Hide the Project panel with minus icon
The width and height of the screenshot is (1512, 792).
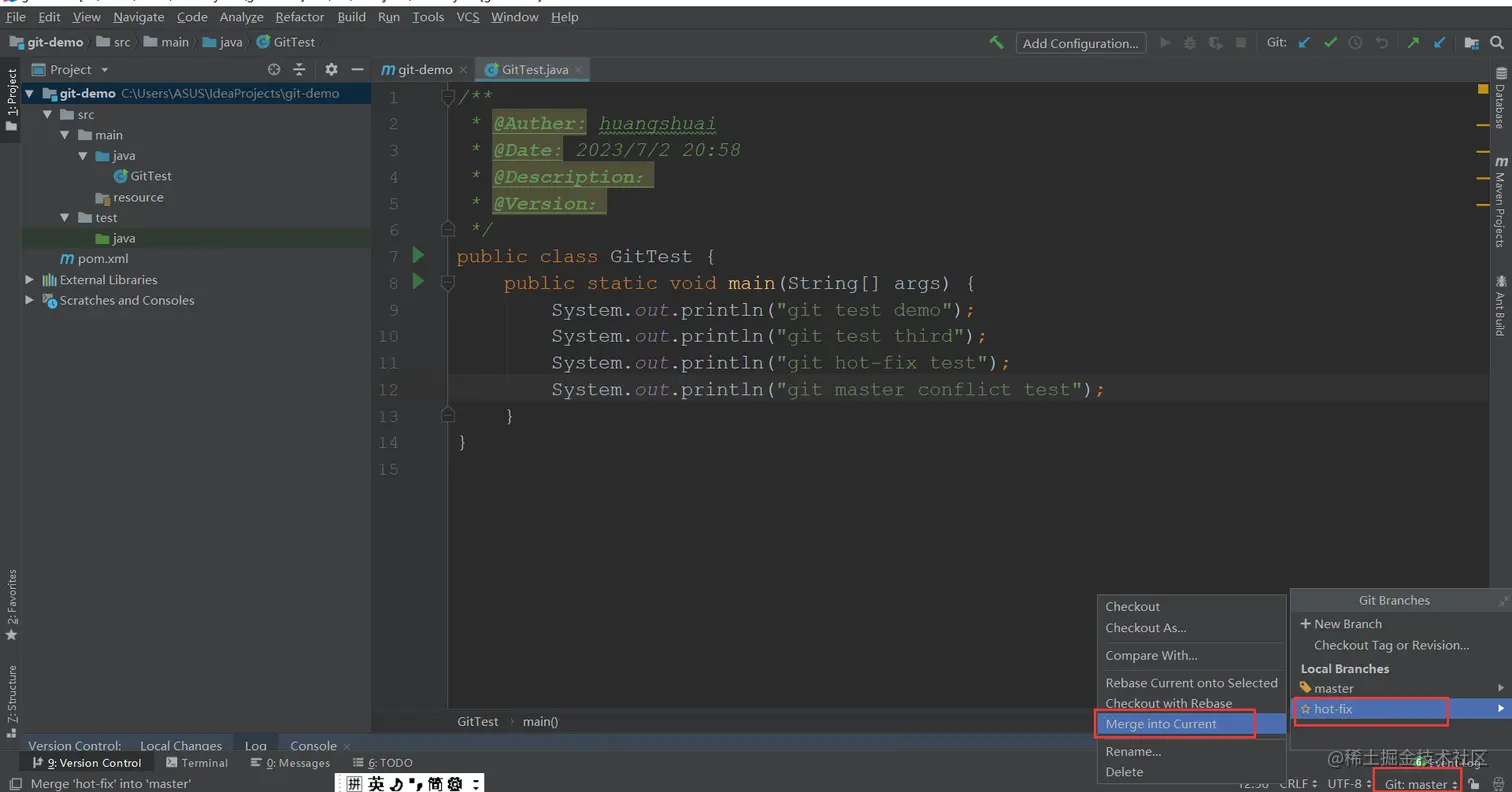coord(357,70)
